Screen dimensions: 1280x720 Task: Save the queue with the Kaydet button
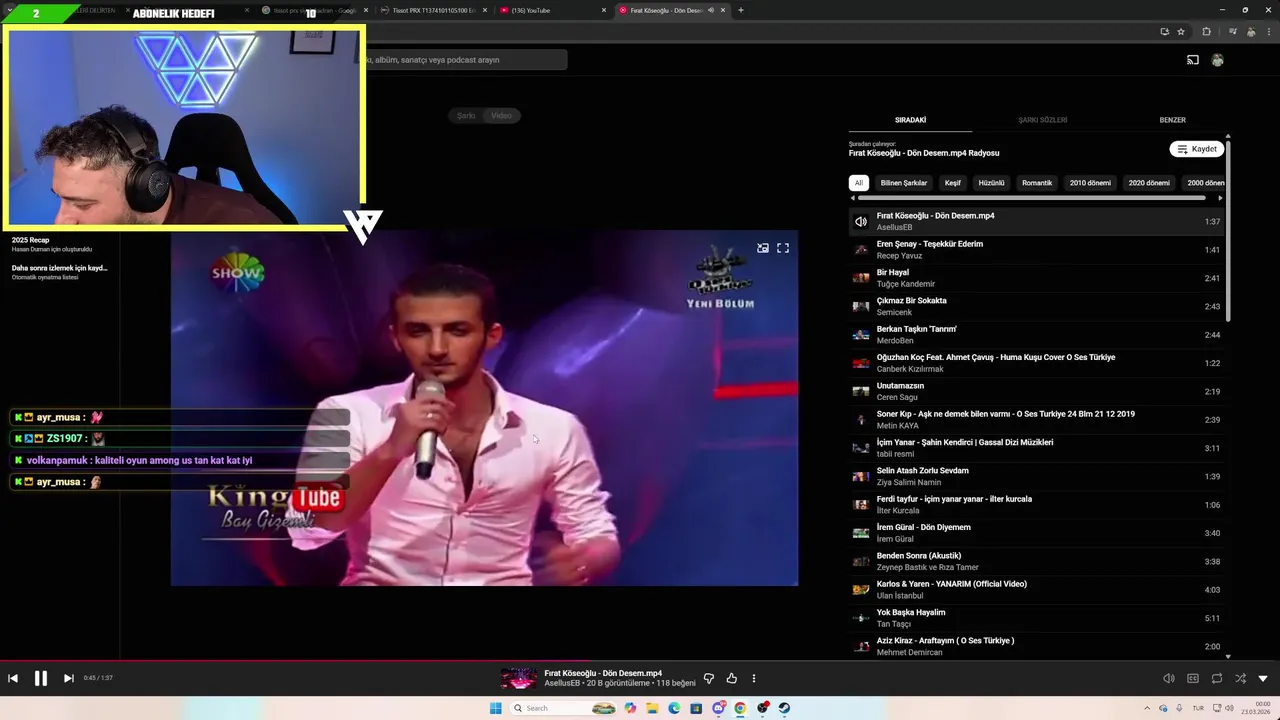coord(1196,149)
